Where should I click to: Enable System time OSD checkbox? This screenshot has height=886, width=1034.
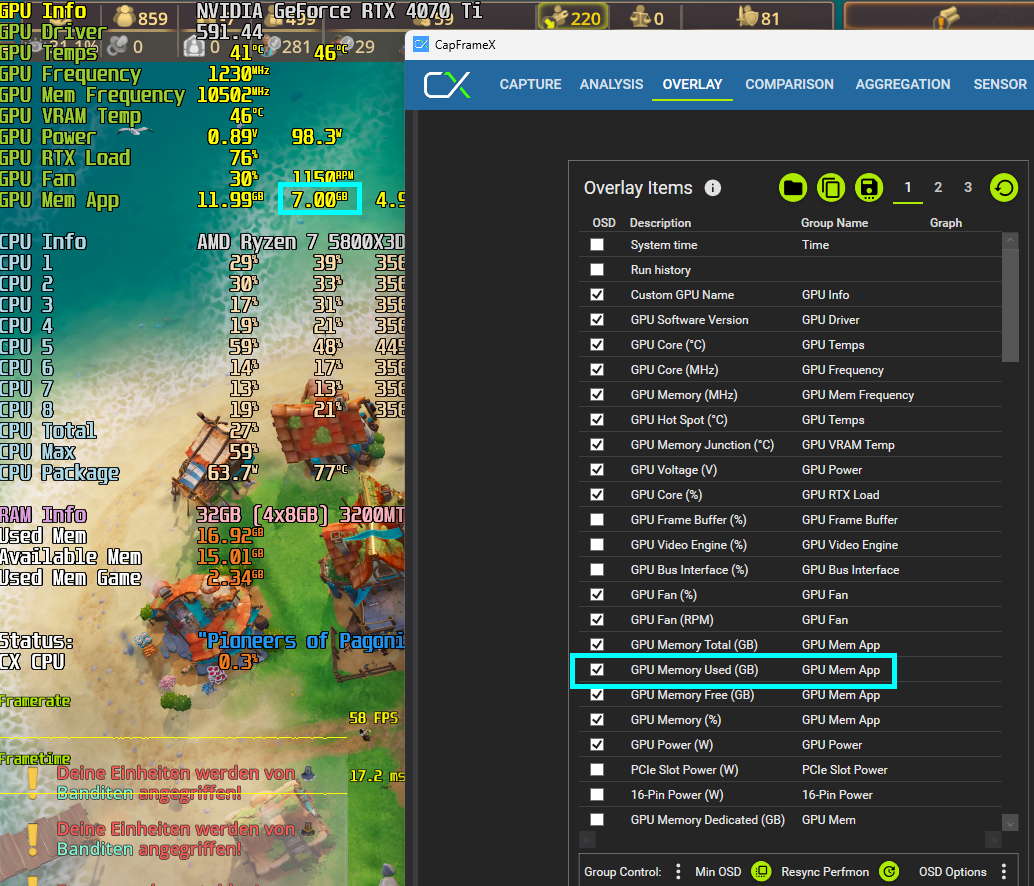click(597, 245)
